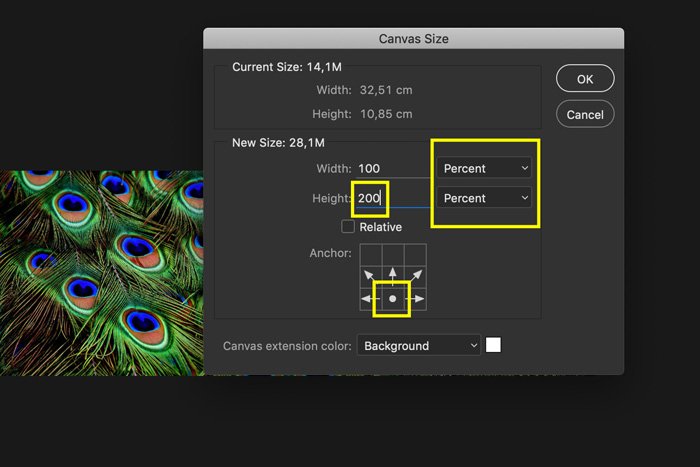Expand Canvas extension color dropdown
700x467 pixels.
click(x=418, y=346)
